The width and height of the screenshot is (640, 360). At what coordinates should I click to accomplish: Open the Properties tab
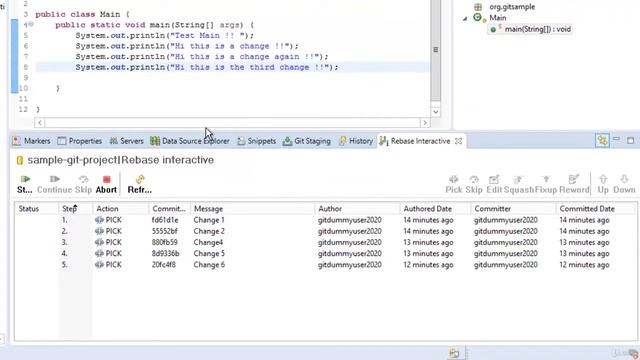[x=80, y=141]
